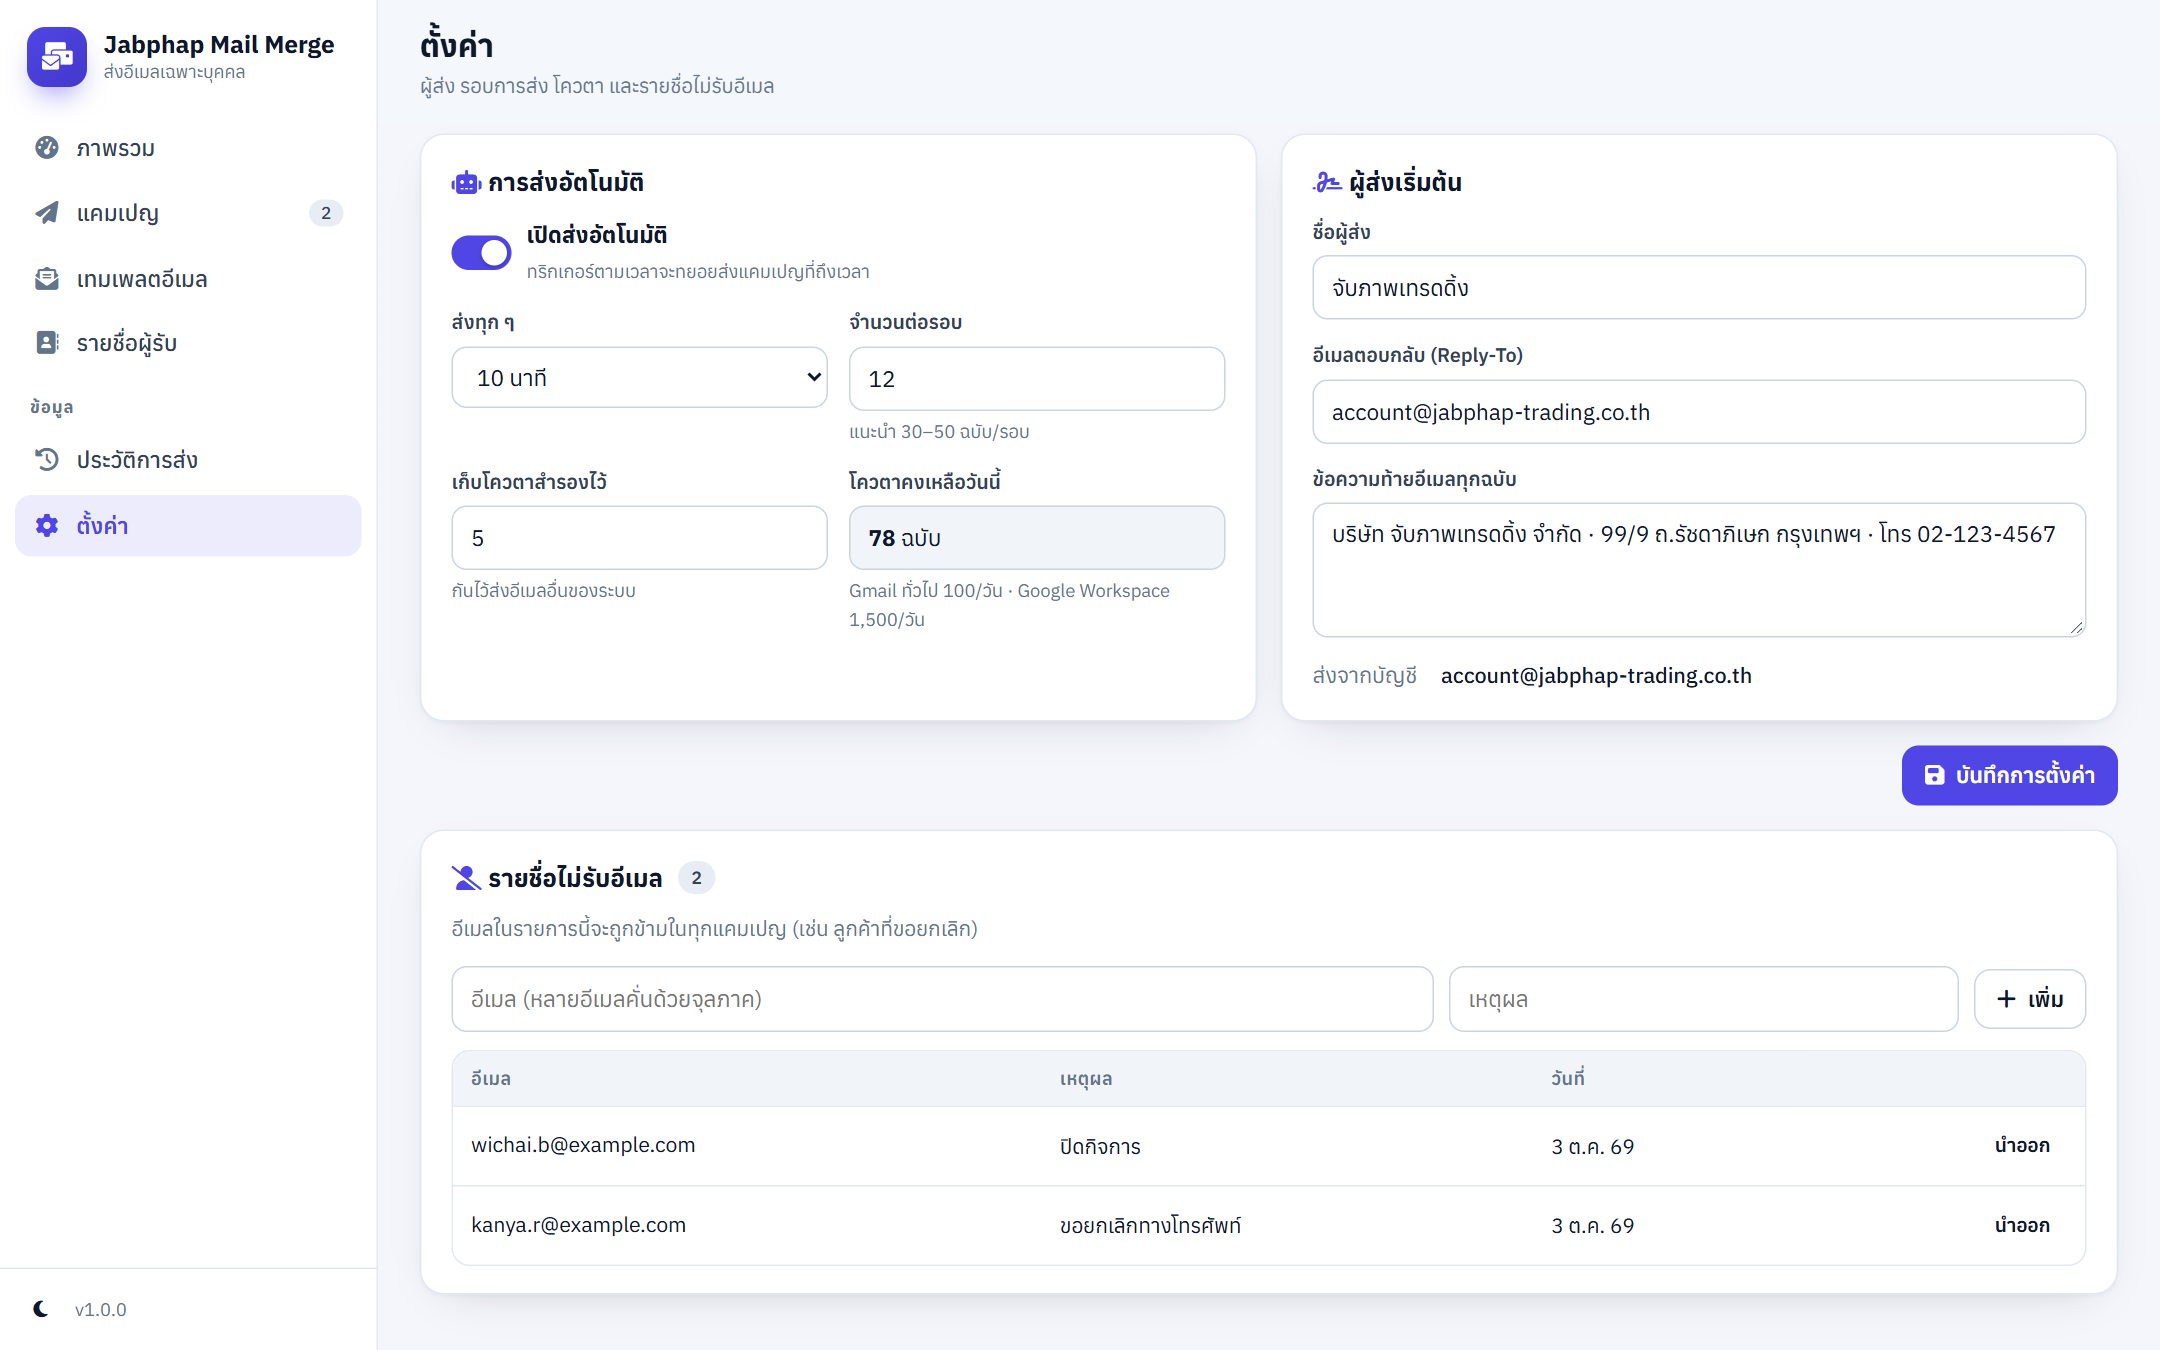
Task: Click the ชื่อผู้ส่ง input field
Action: click(1698, 288)
